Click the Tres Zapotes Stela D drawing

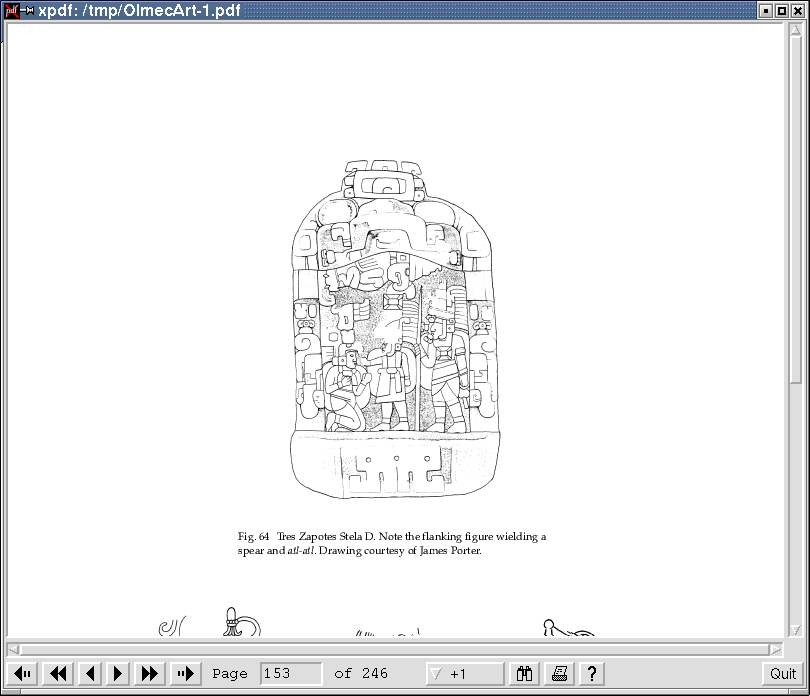click(395, 329)
